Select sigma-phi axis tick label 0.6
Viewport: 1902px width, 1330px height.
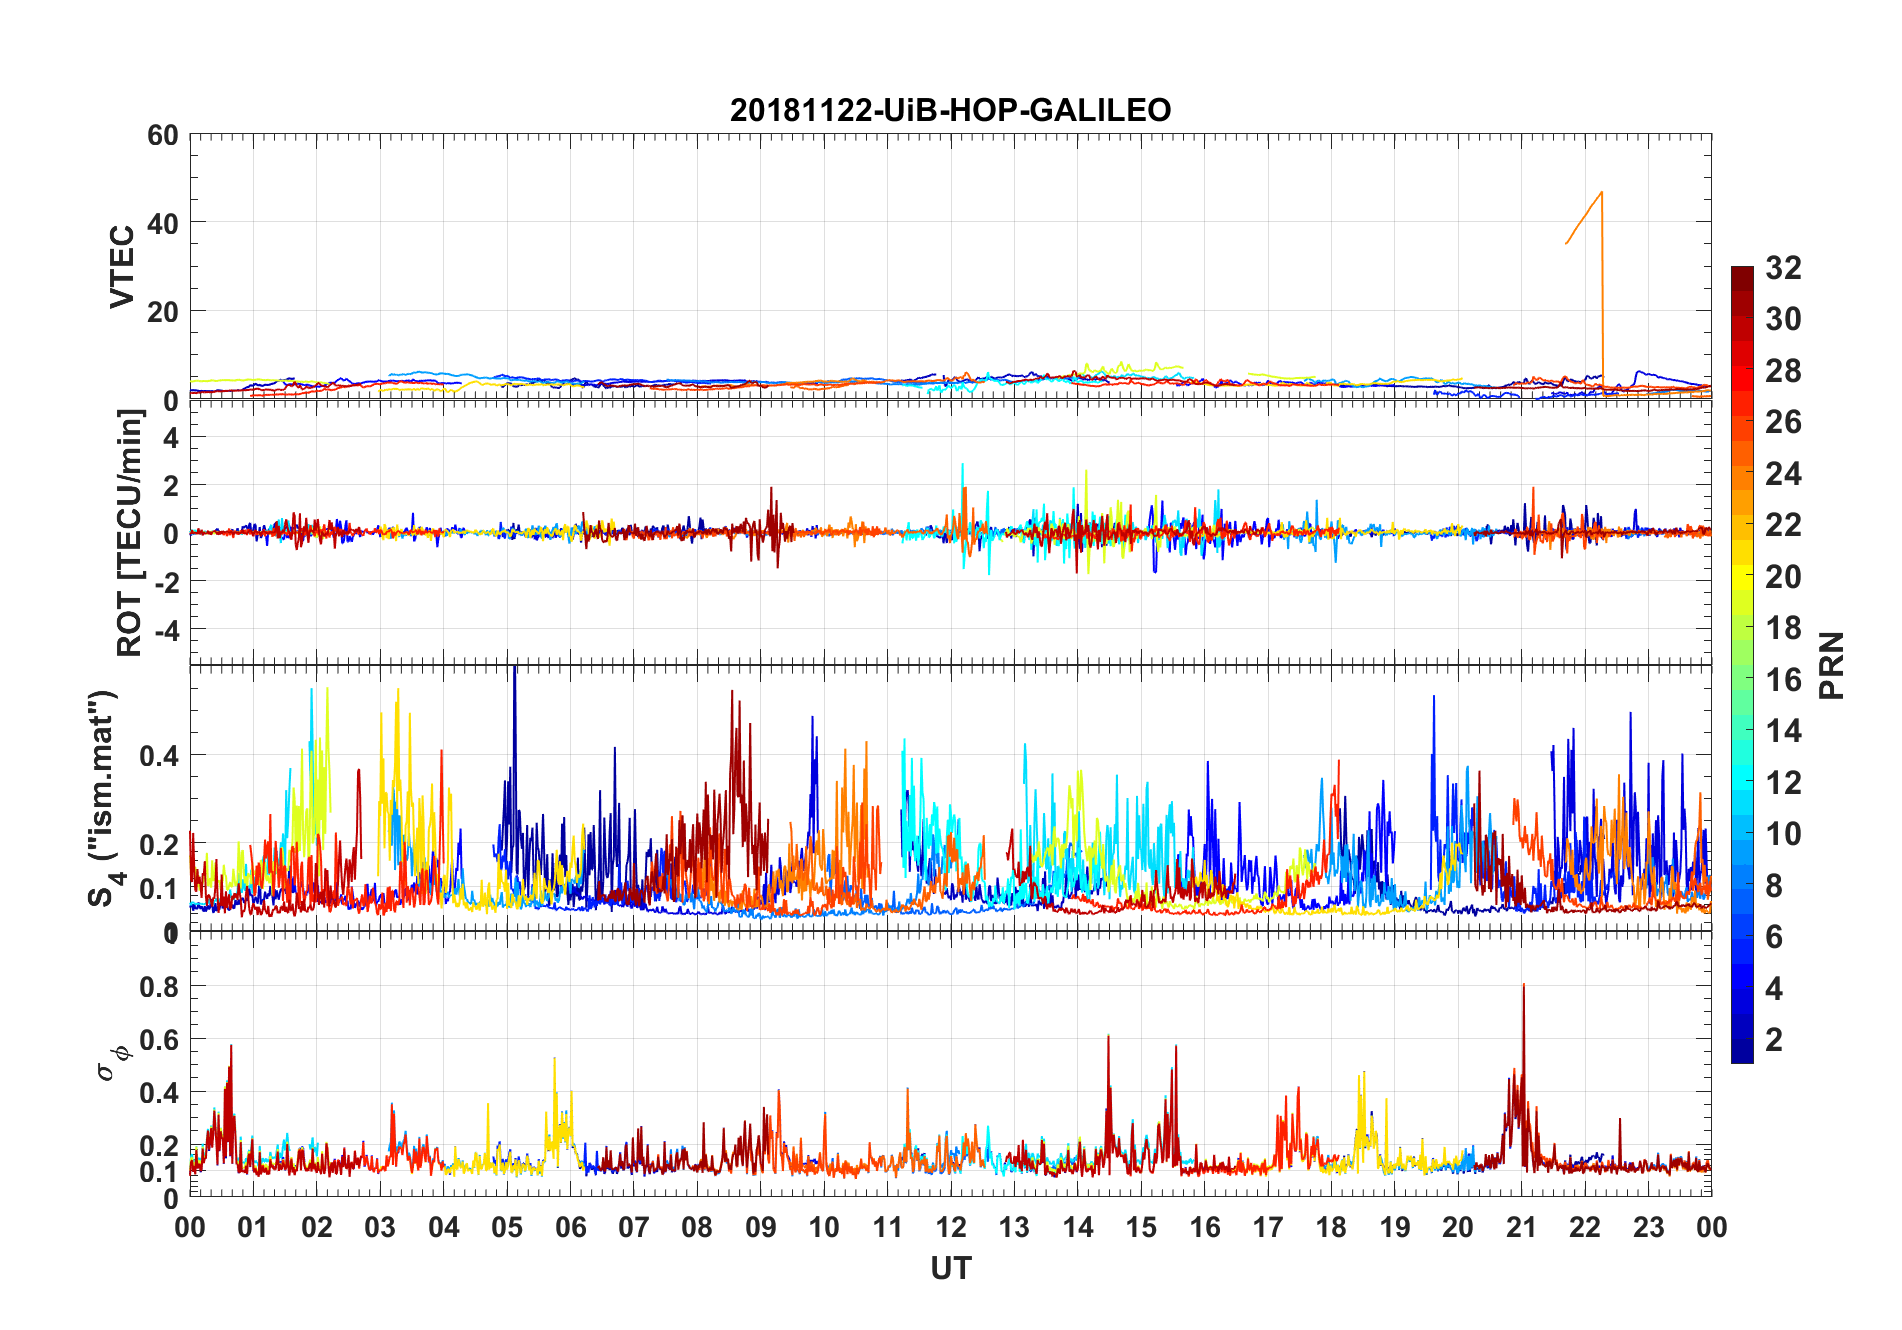click(160, 1040)
